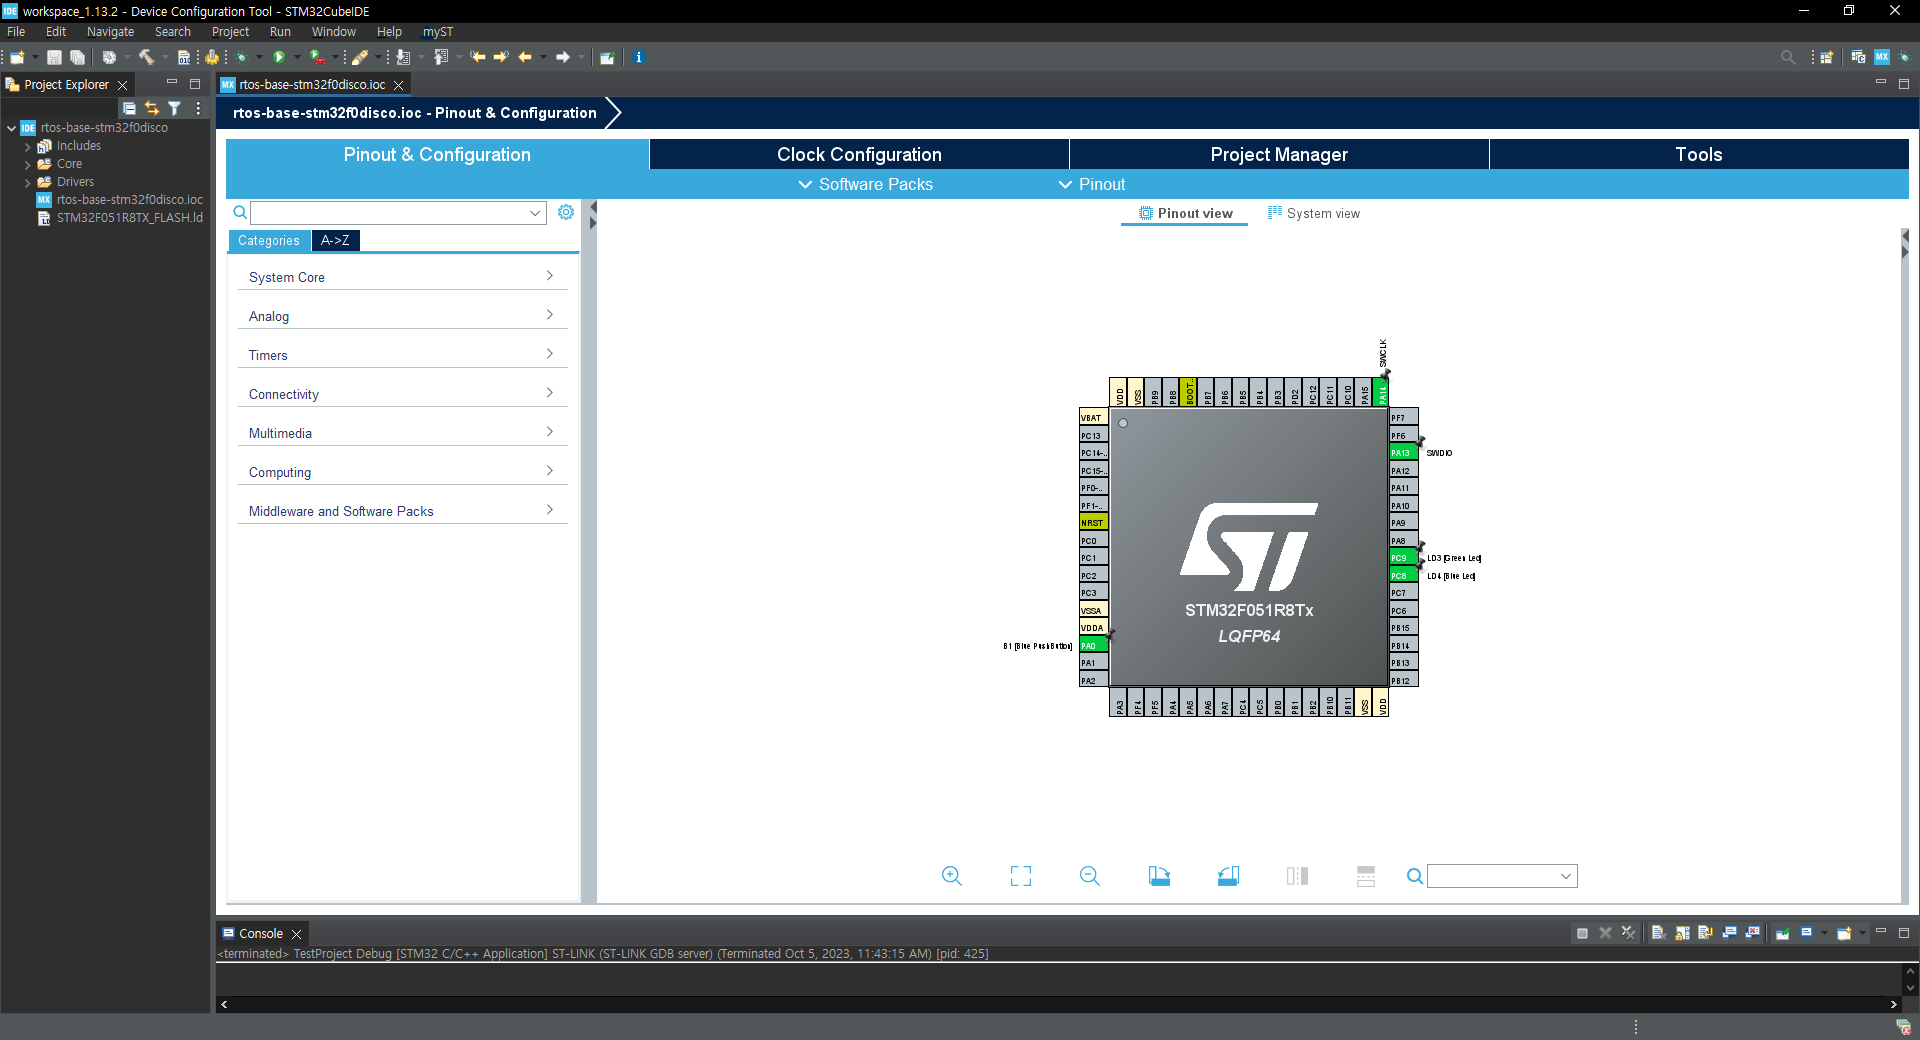Click the information 'i' icon in toolbar

pyautogui.click(x=638, y=57)
